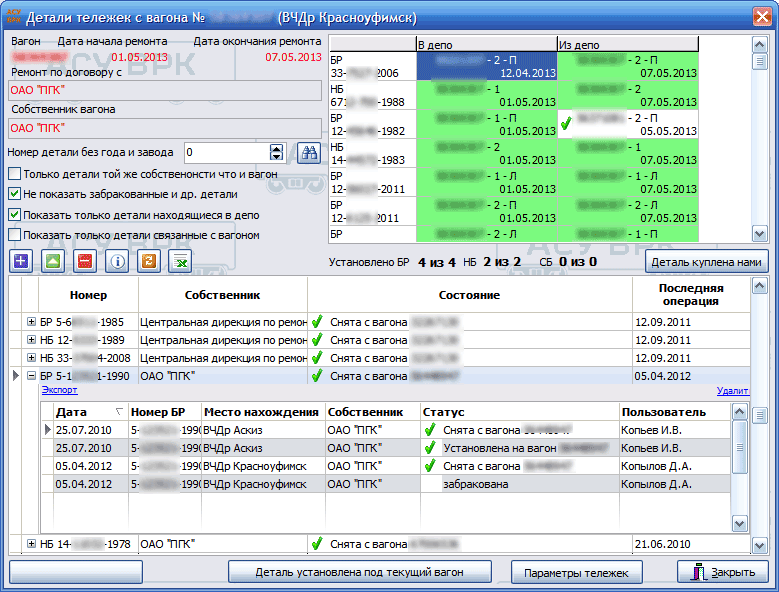Click the 'Копылов Д.А.' cell in the 'Снята с вагона' row
The width and height of the screenshot is (779, 592).
(675, 466)
